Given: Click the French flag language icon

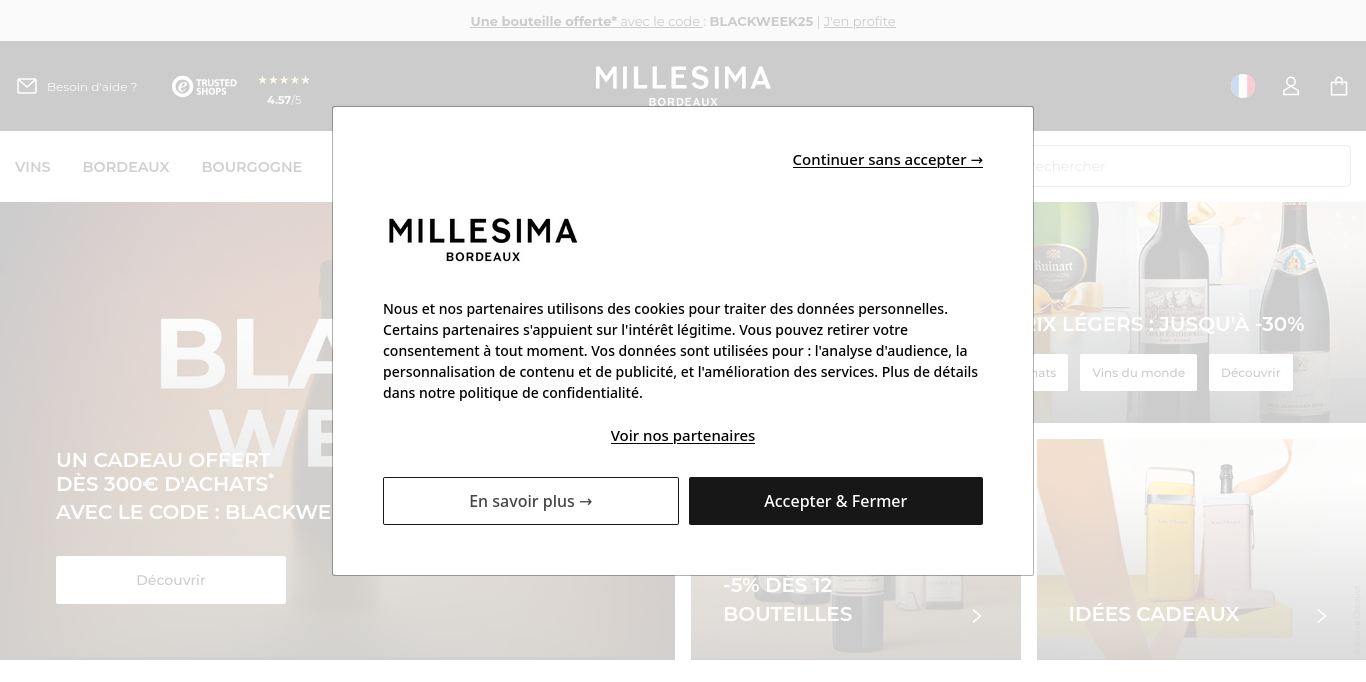Looking at the screenshot, I should [x=1243, y=86].
